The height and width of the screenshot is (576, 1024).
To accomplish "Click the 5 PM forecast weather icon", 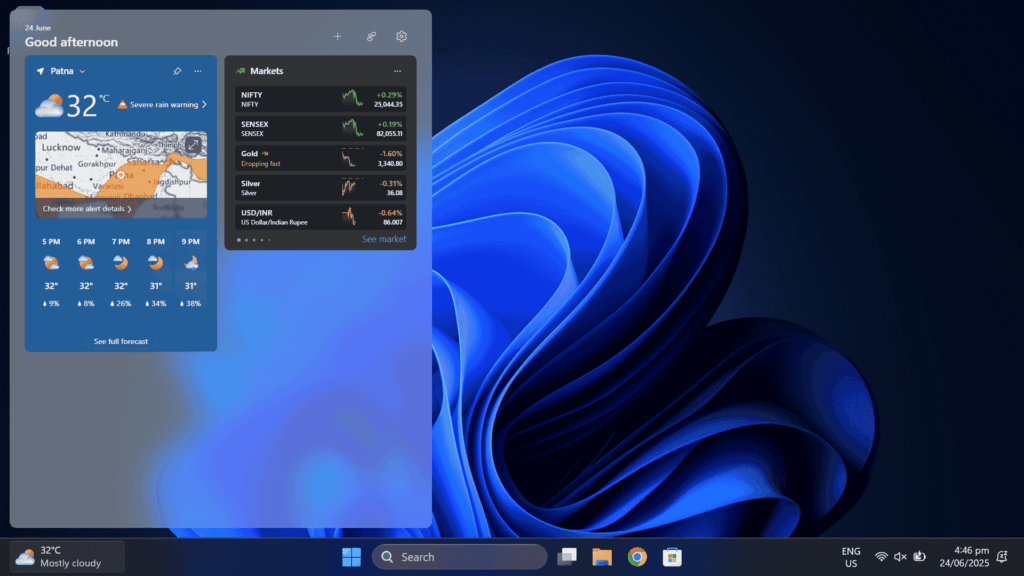I will coord(51,263).
